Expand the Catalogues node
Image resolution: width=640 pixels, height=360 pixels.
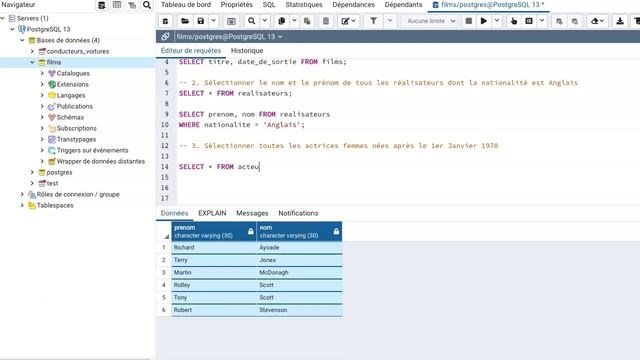tap(42, 73)
